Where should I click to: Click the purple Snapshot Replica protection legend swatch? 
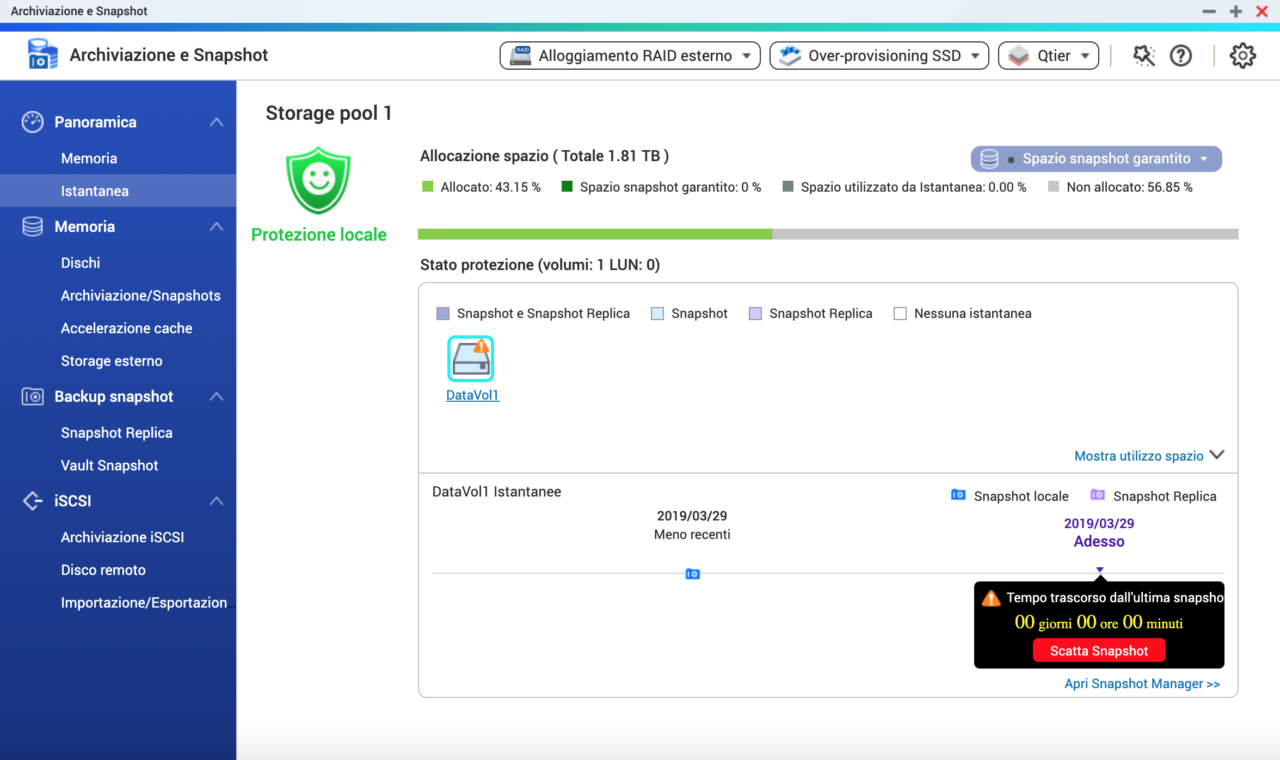coord(755,314)
